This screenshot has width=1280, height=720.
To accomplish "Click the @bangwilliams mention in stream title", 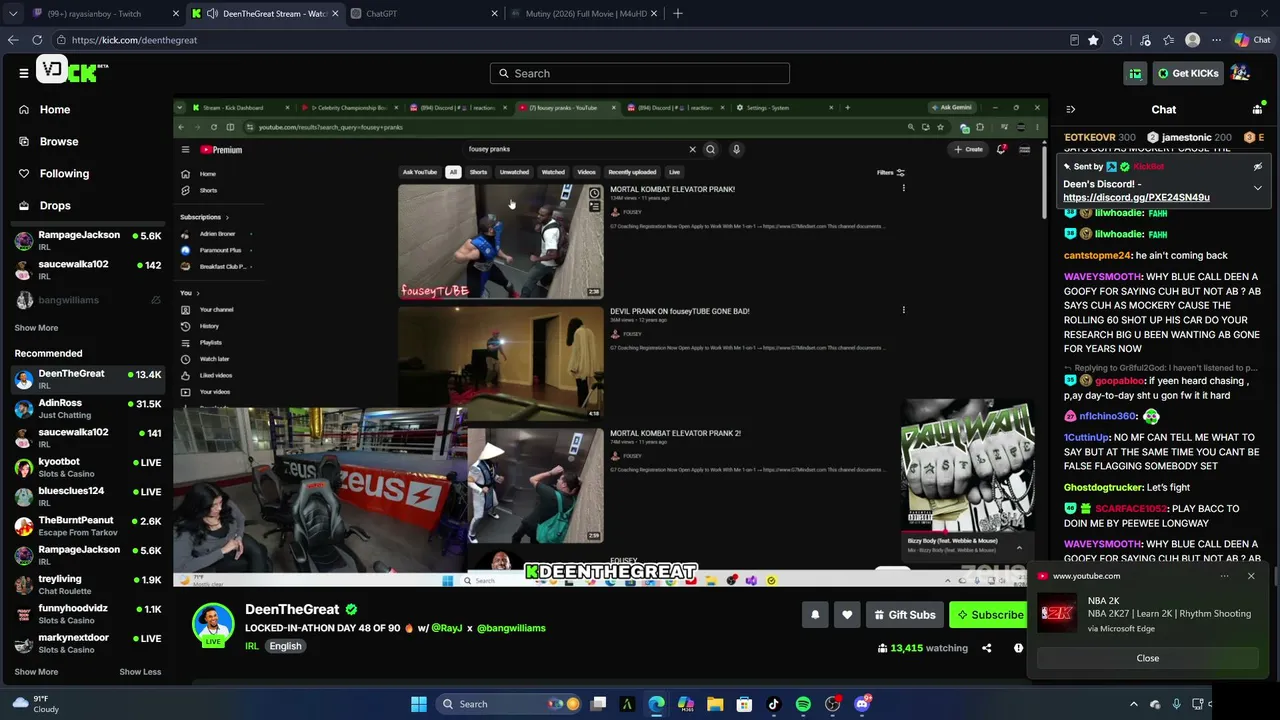I will (511, 628).
